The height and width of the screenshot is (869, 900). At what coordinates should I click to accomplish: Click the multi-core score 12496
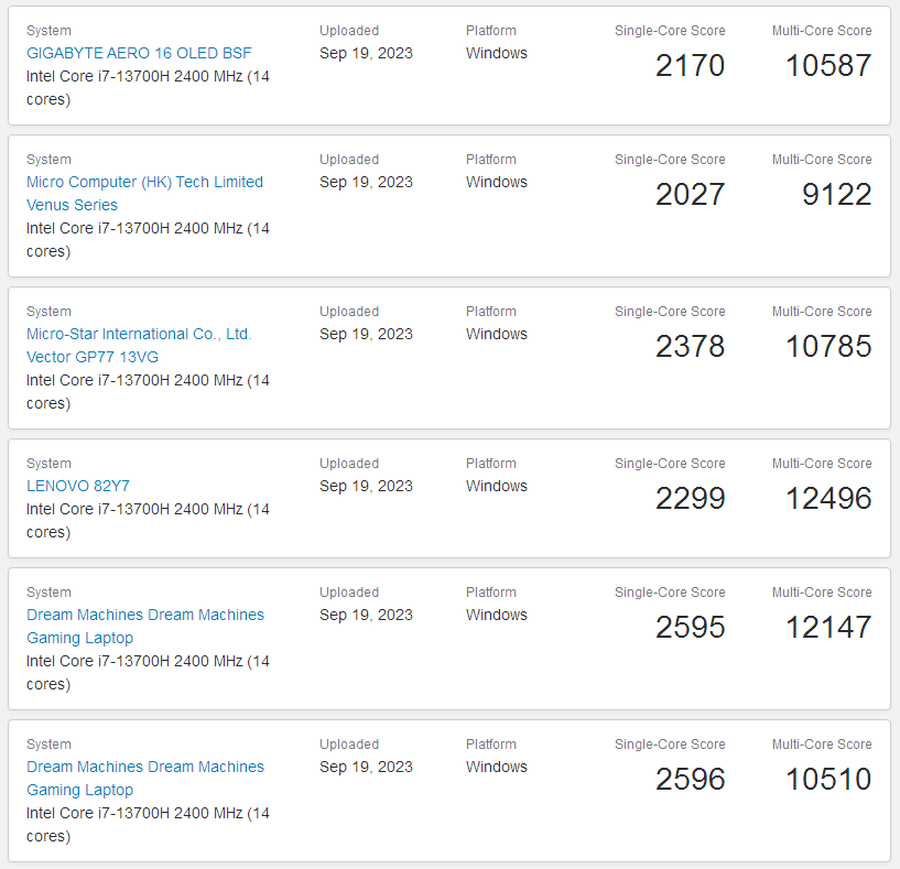click(x=828, y=499)
